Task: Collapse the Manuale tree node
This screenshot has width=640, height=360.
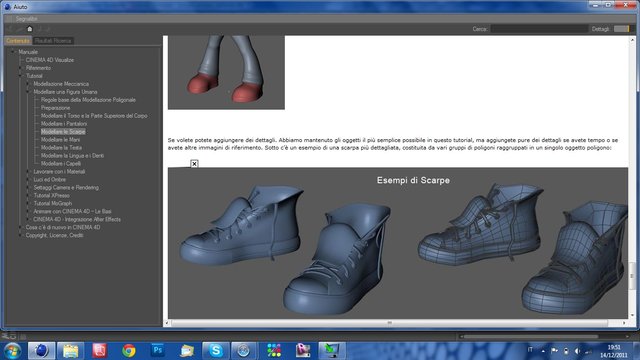Action: [13, 52]
